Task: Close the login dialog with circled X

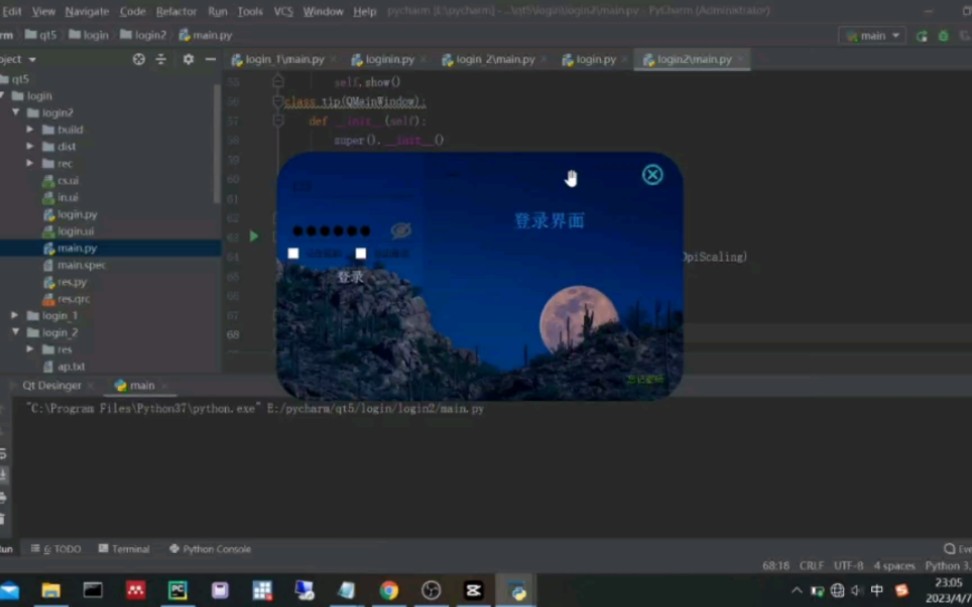Action: [x=652, y=175]
